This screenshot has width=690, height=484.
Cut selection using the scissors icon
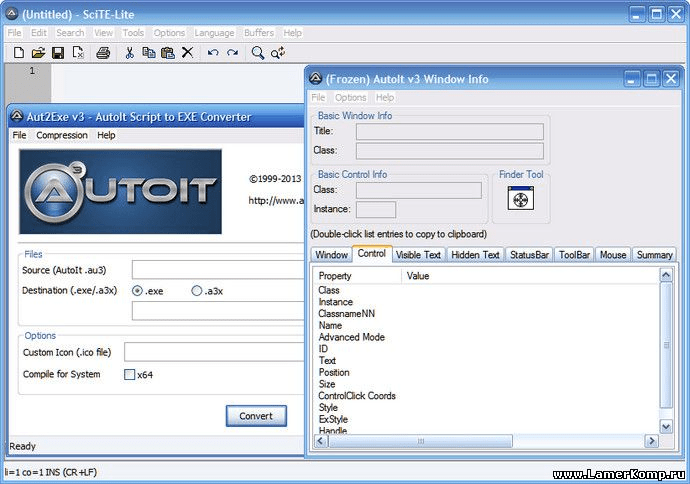point(130,53)
